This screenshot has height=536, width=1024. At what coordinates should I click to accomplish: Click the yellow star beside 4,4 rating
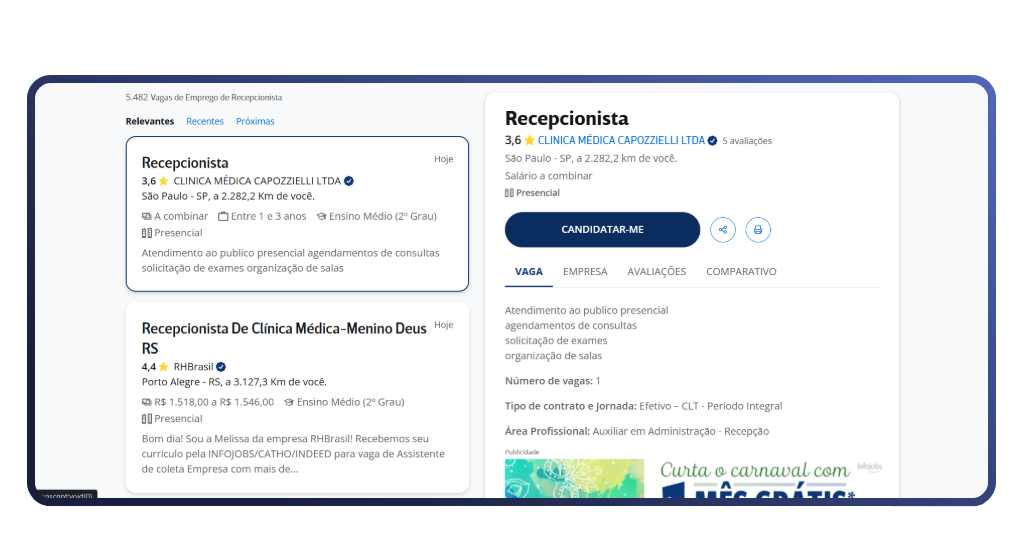coord(164,367)
